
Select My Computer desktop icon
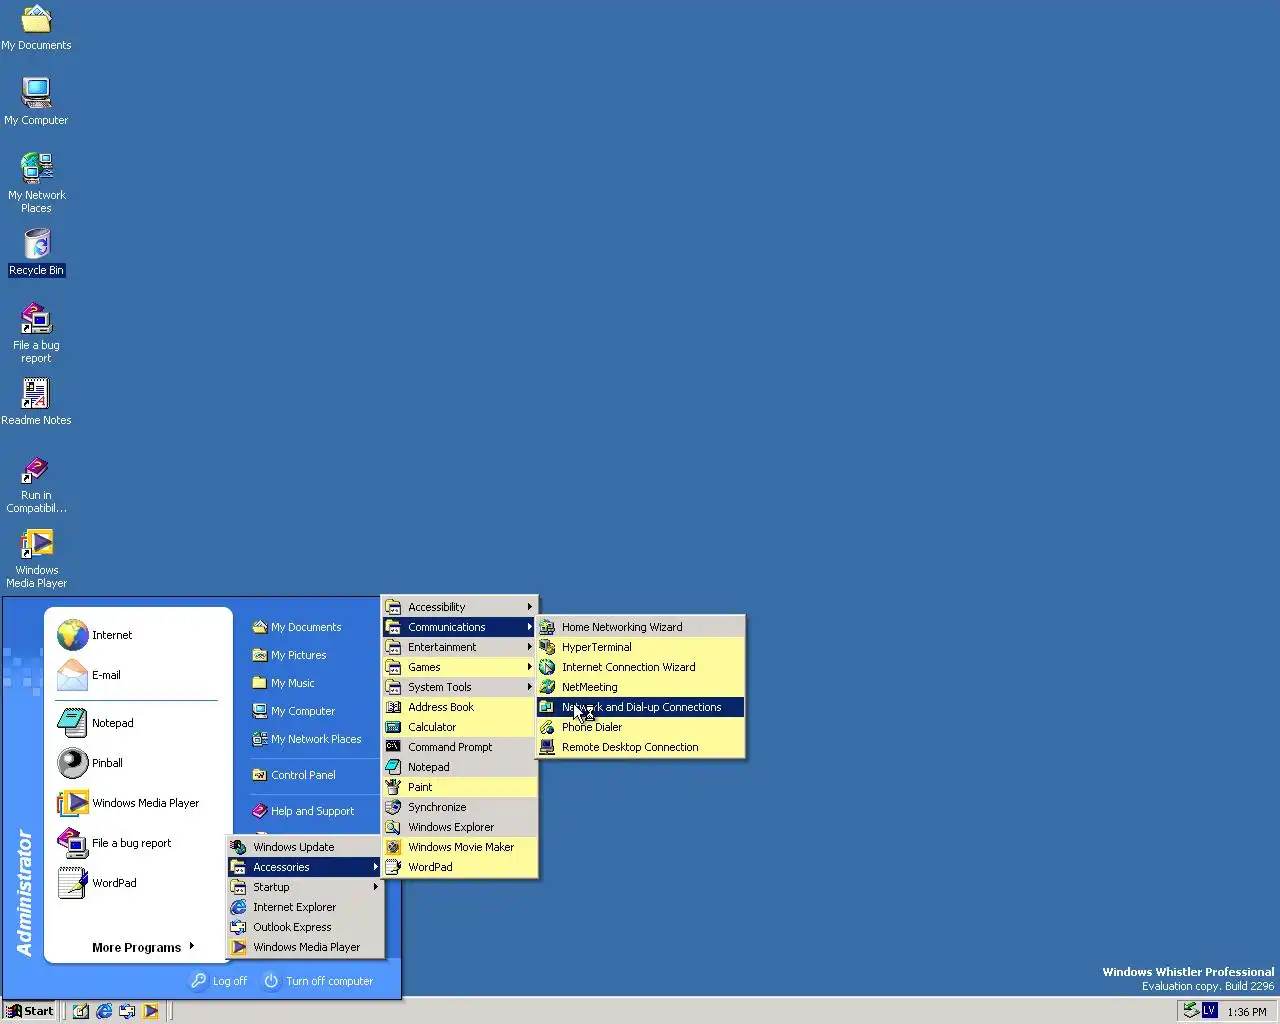pos(36,102)
